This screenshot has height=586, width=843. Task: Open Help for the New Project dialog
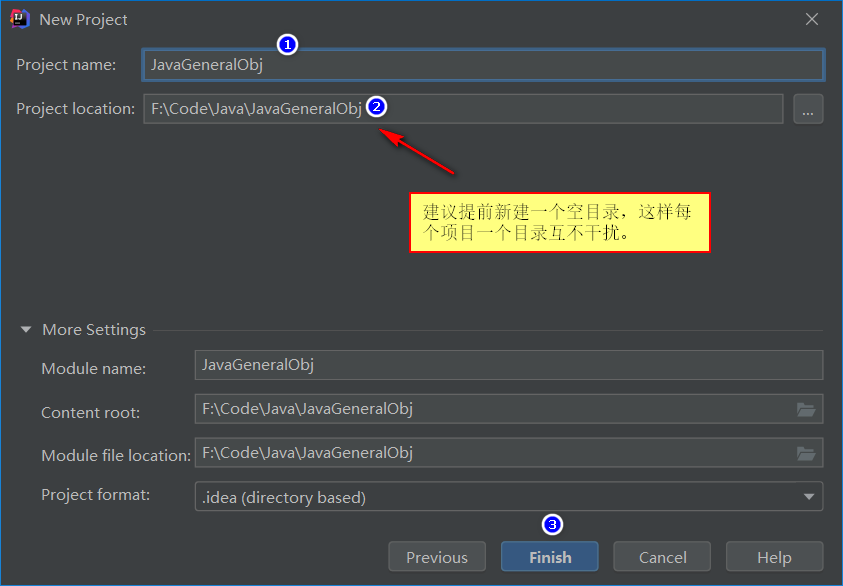774,556
